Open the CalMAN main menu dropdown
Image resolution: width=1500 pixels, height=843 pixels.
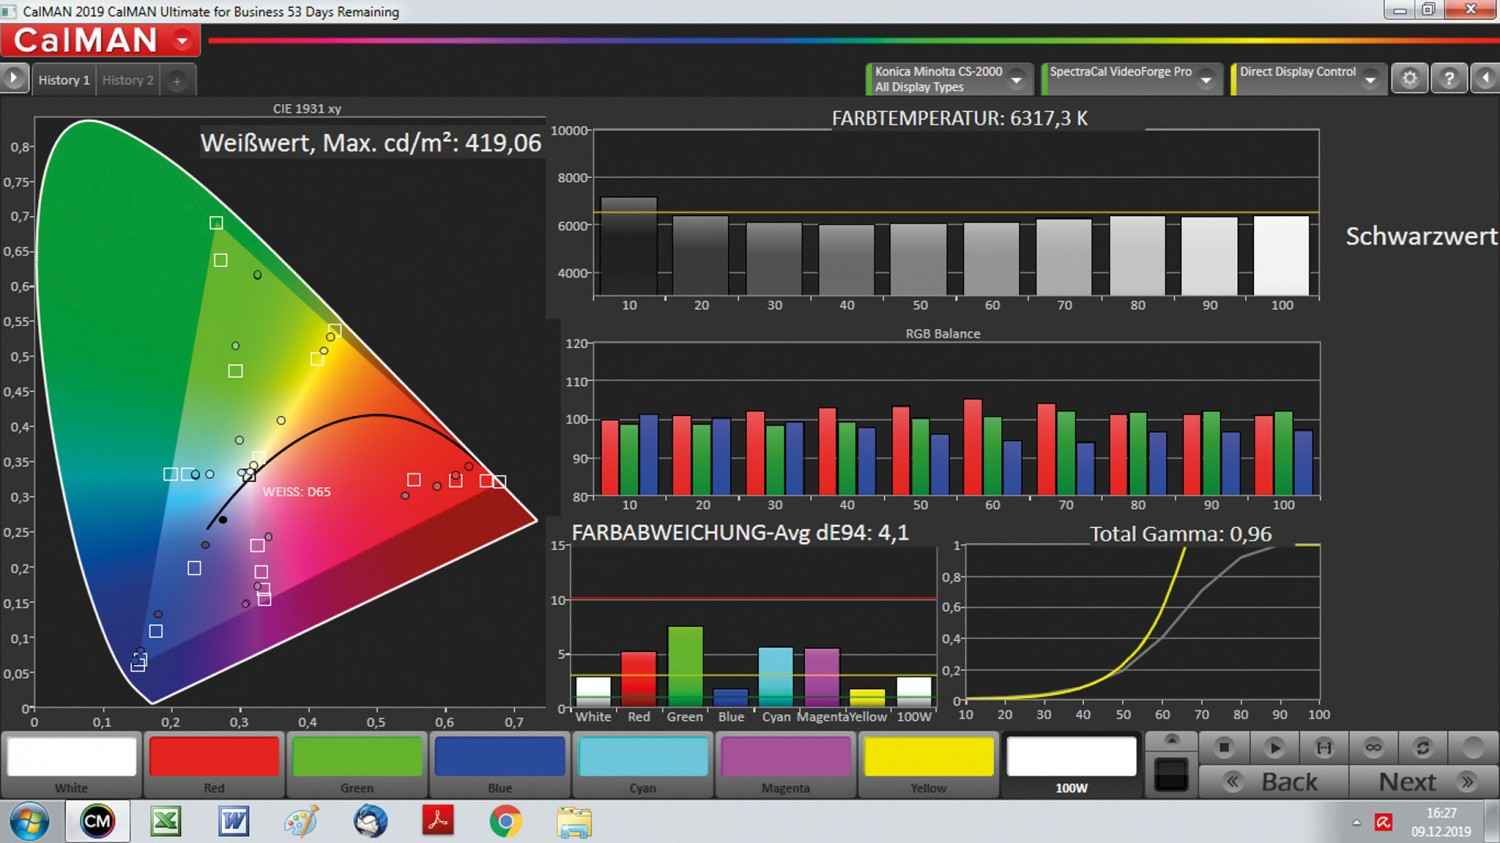[x=182, y=41]
